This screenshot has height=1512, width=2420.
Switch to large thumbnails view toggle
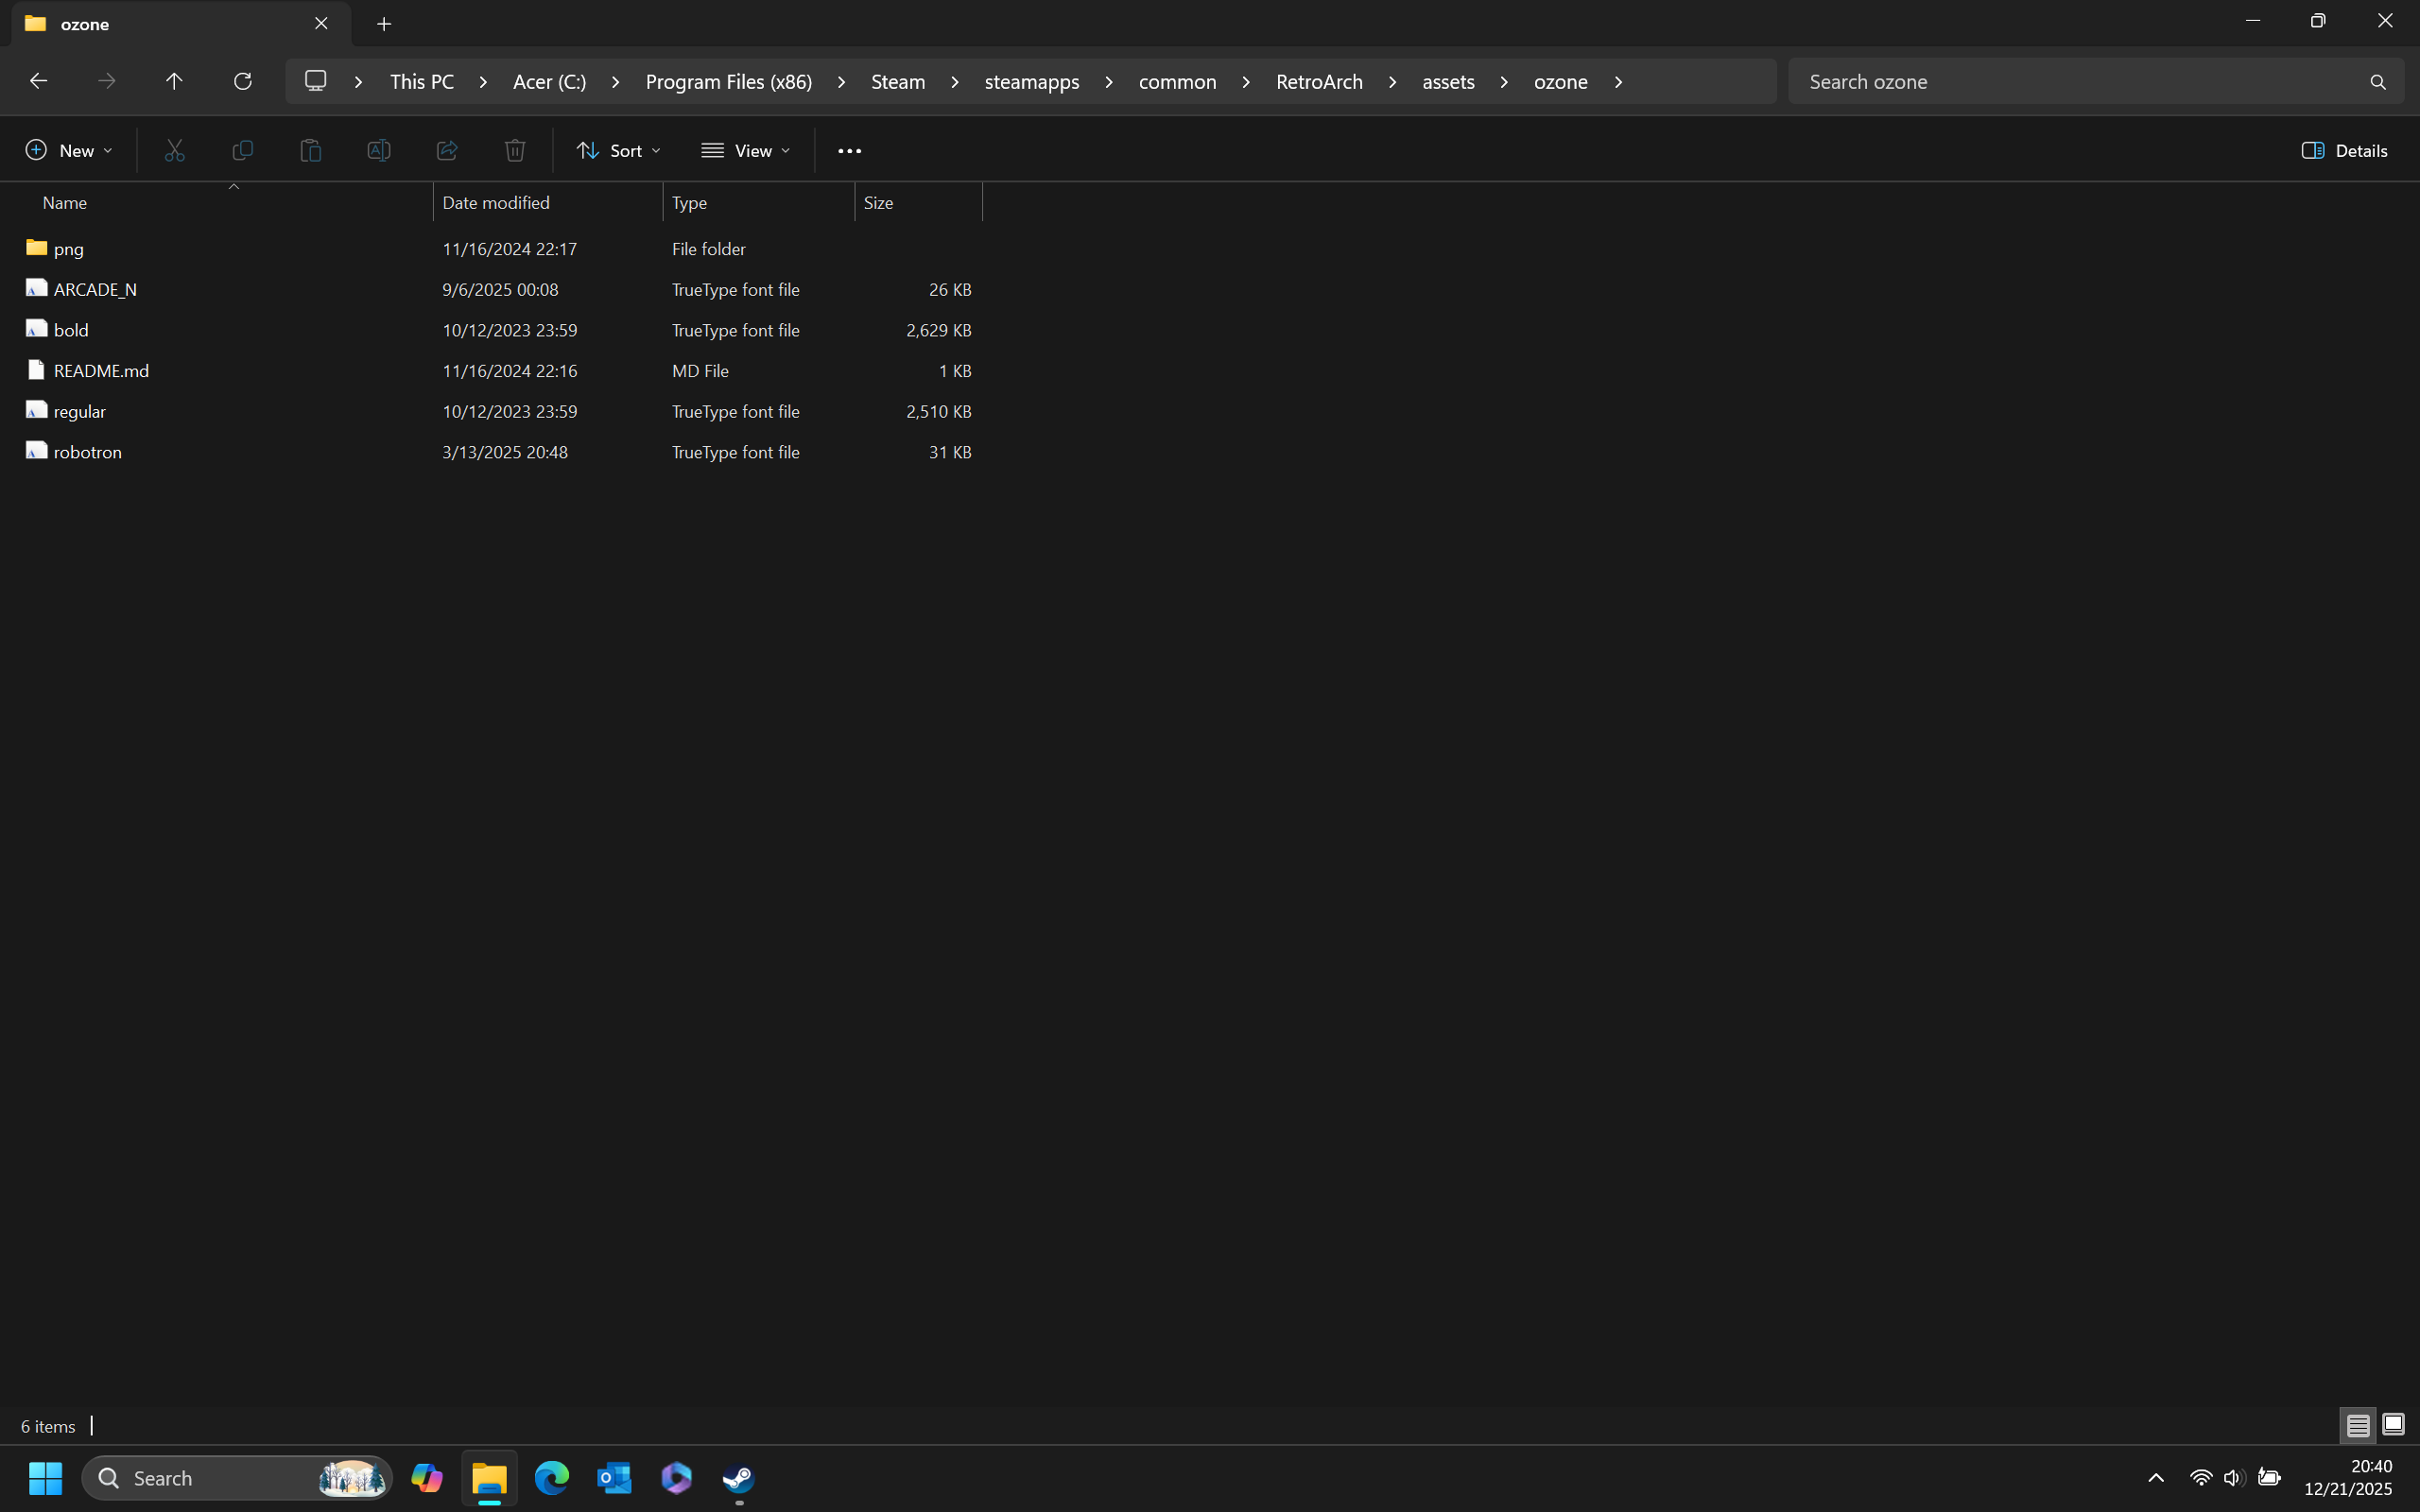(x=2393, y=1424)
